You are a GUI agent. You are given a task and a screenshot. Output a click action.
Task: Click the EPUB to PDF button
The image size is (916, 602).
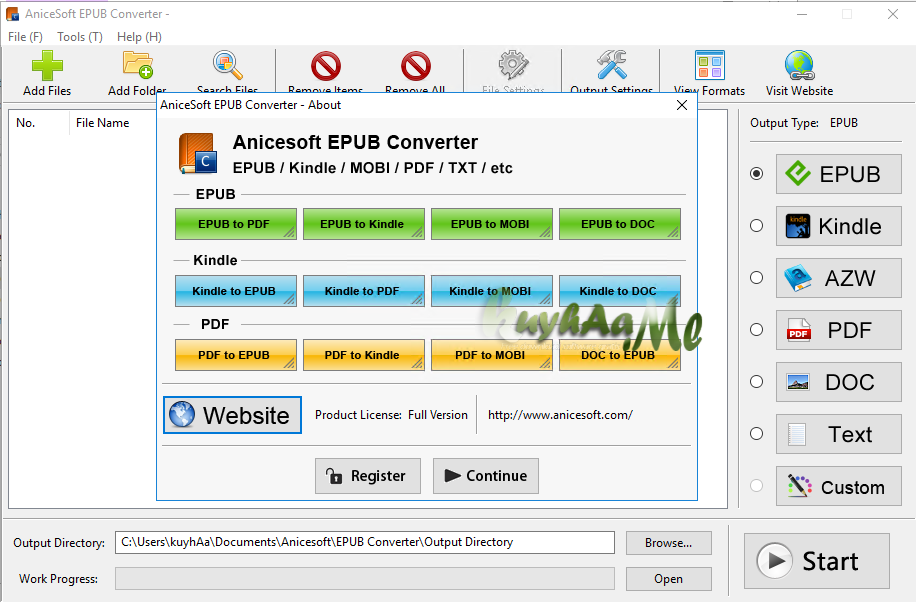[235, 224]
